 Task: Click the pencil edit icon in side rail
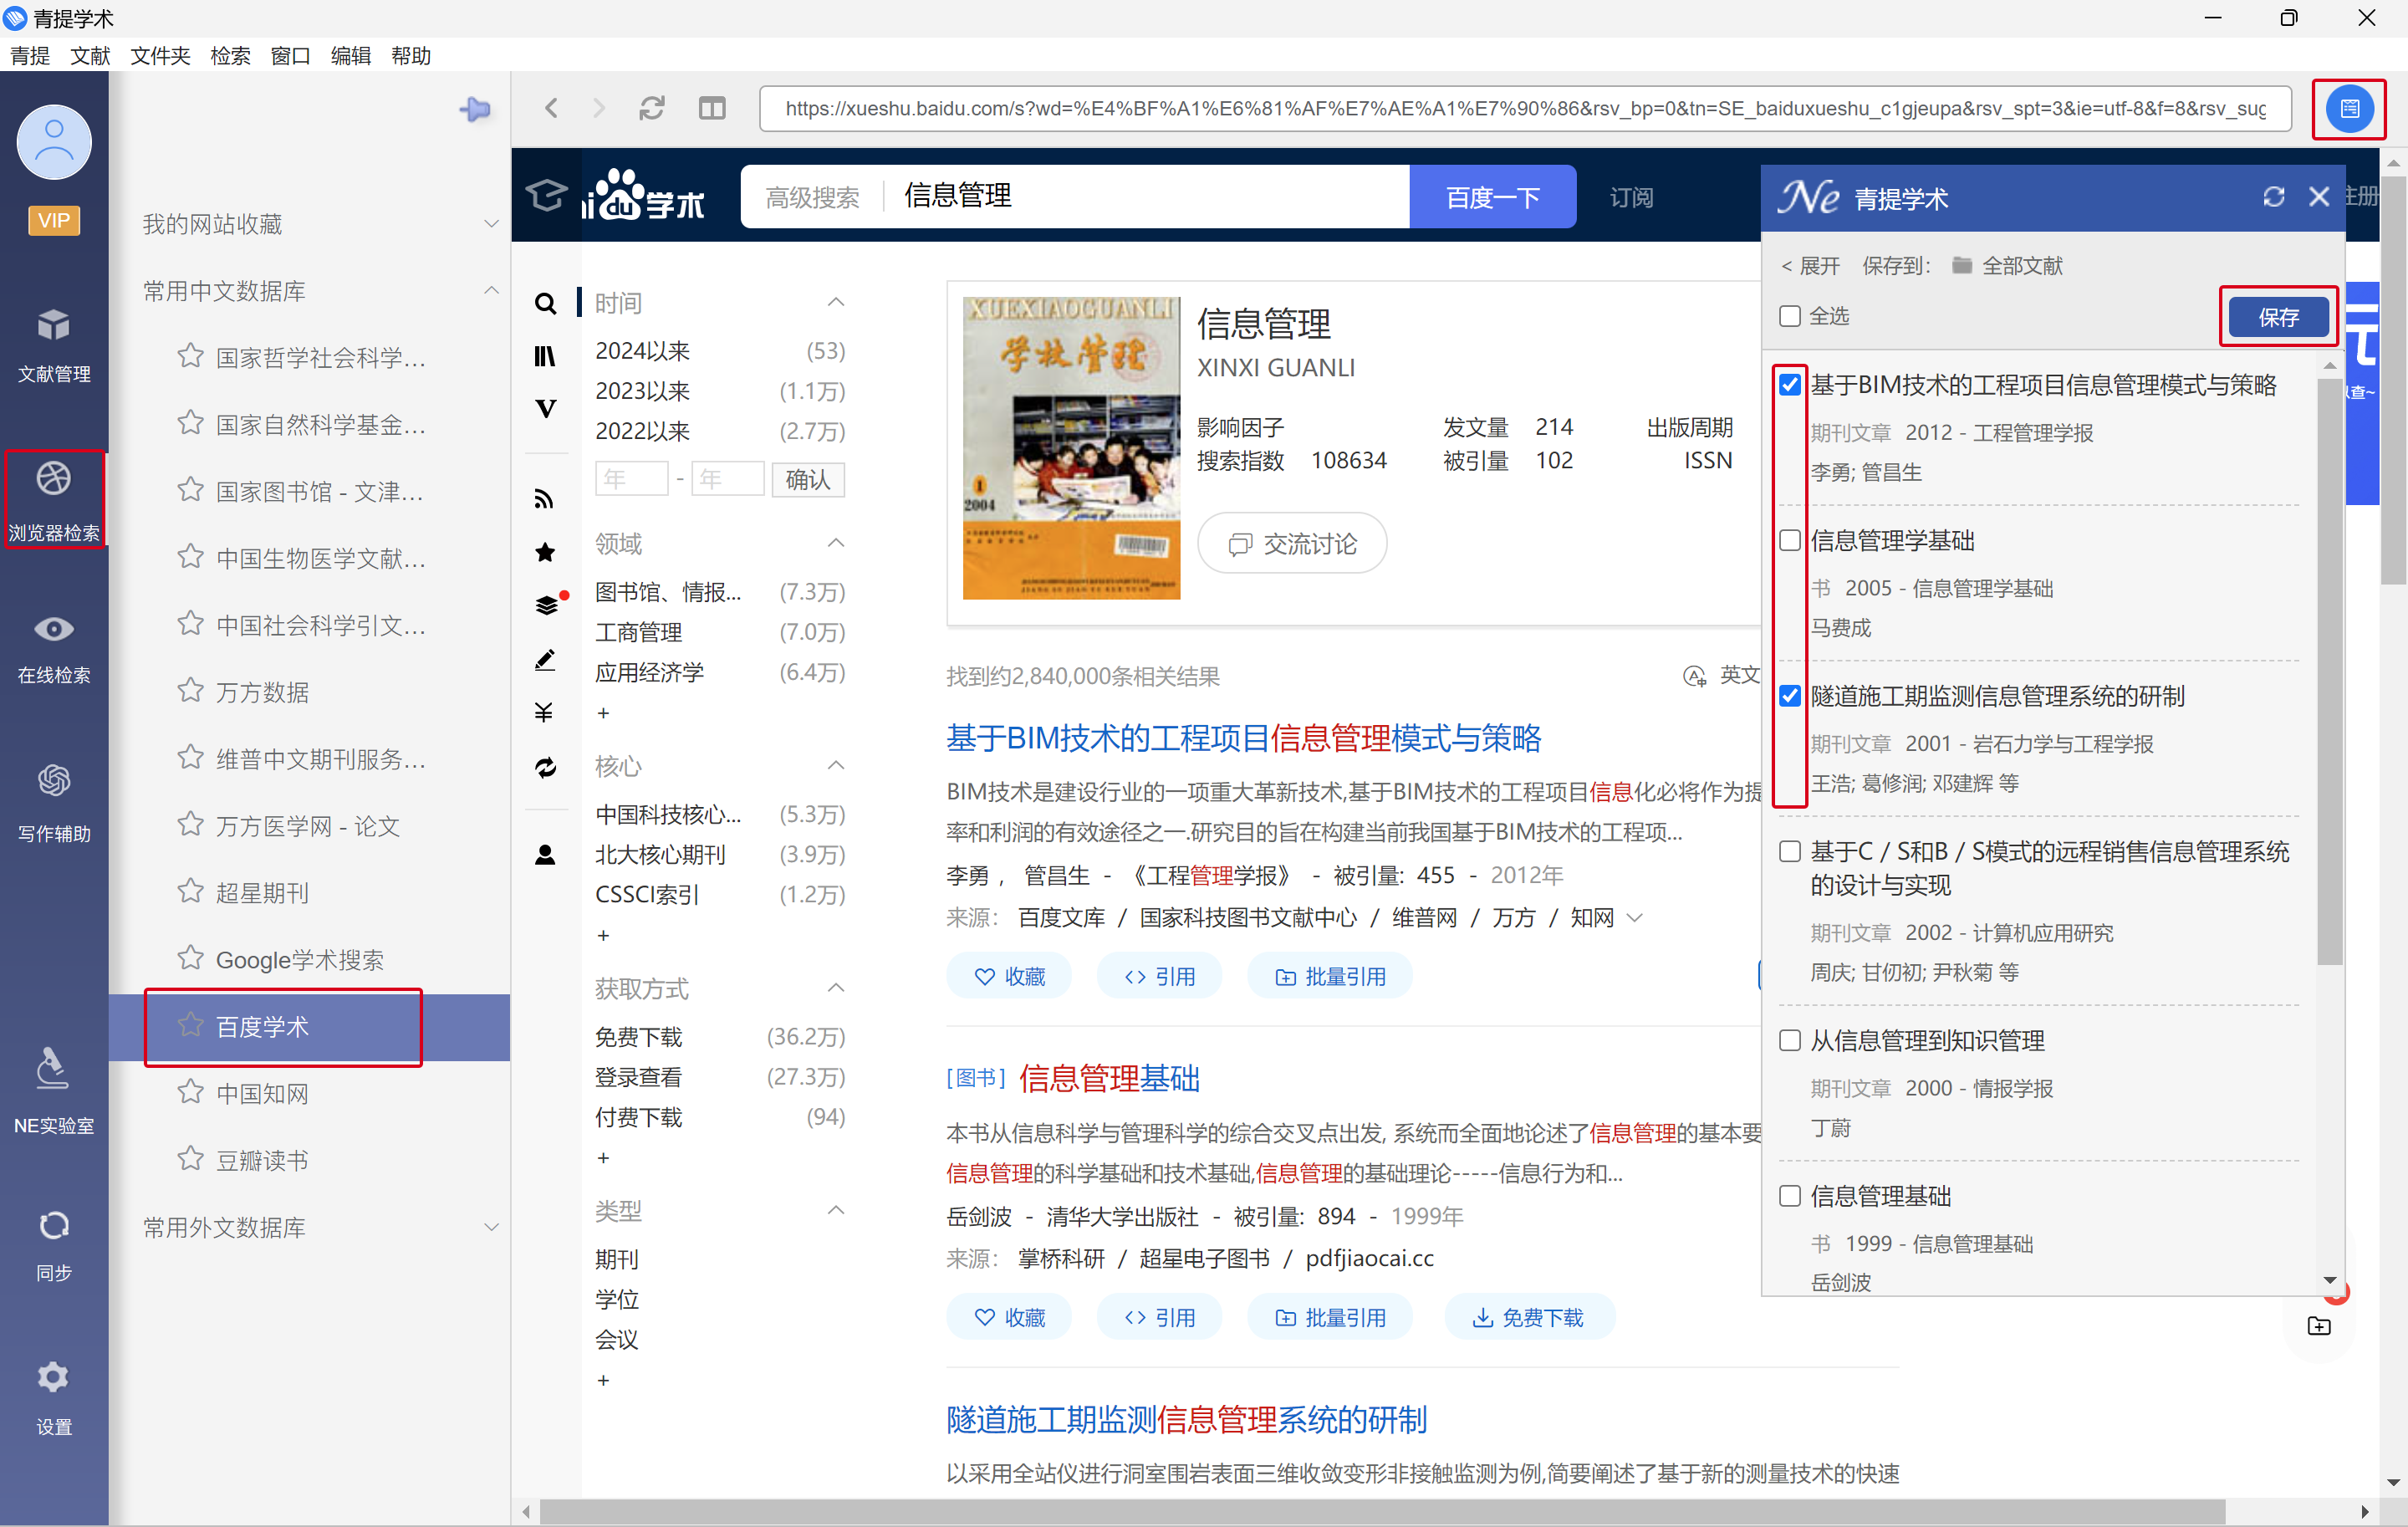click(x=545, y=660)
